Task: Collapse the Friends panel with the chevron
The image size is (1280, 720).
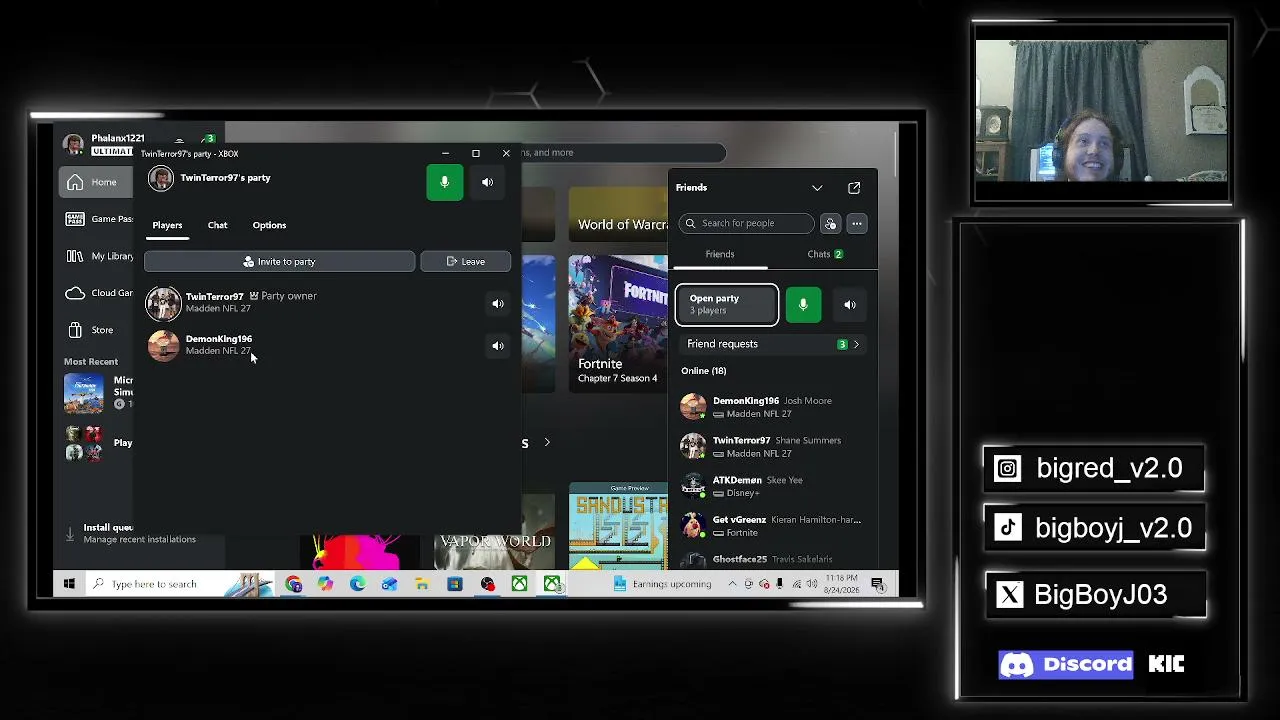Action: click(817, 188)
